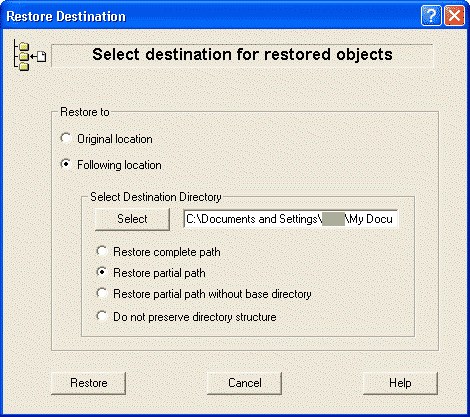
Task: Close the Restore Destination dialog
Action: tap(454, 15)
